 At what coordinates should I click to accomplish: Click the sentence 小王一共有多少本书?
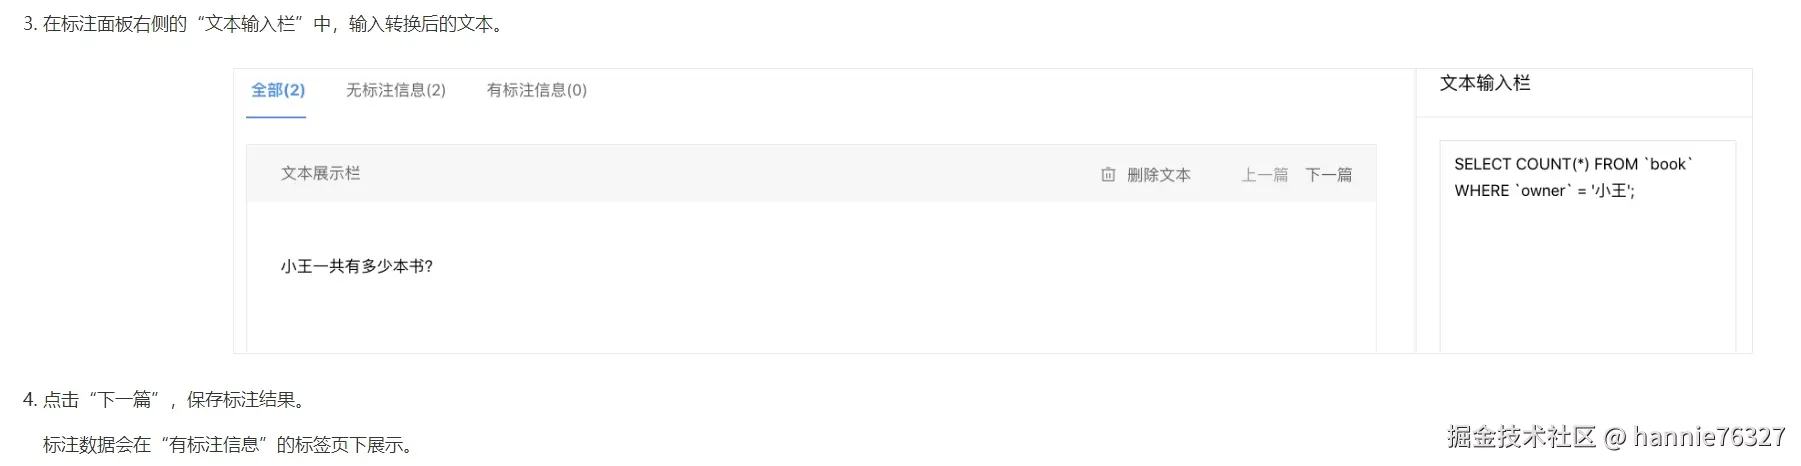pyautogui.click(x=356, y=266)
